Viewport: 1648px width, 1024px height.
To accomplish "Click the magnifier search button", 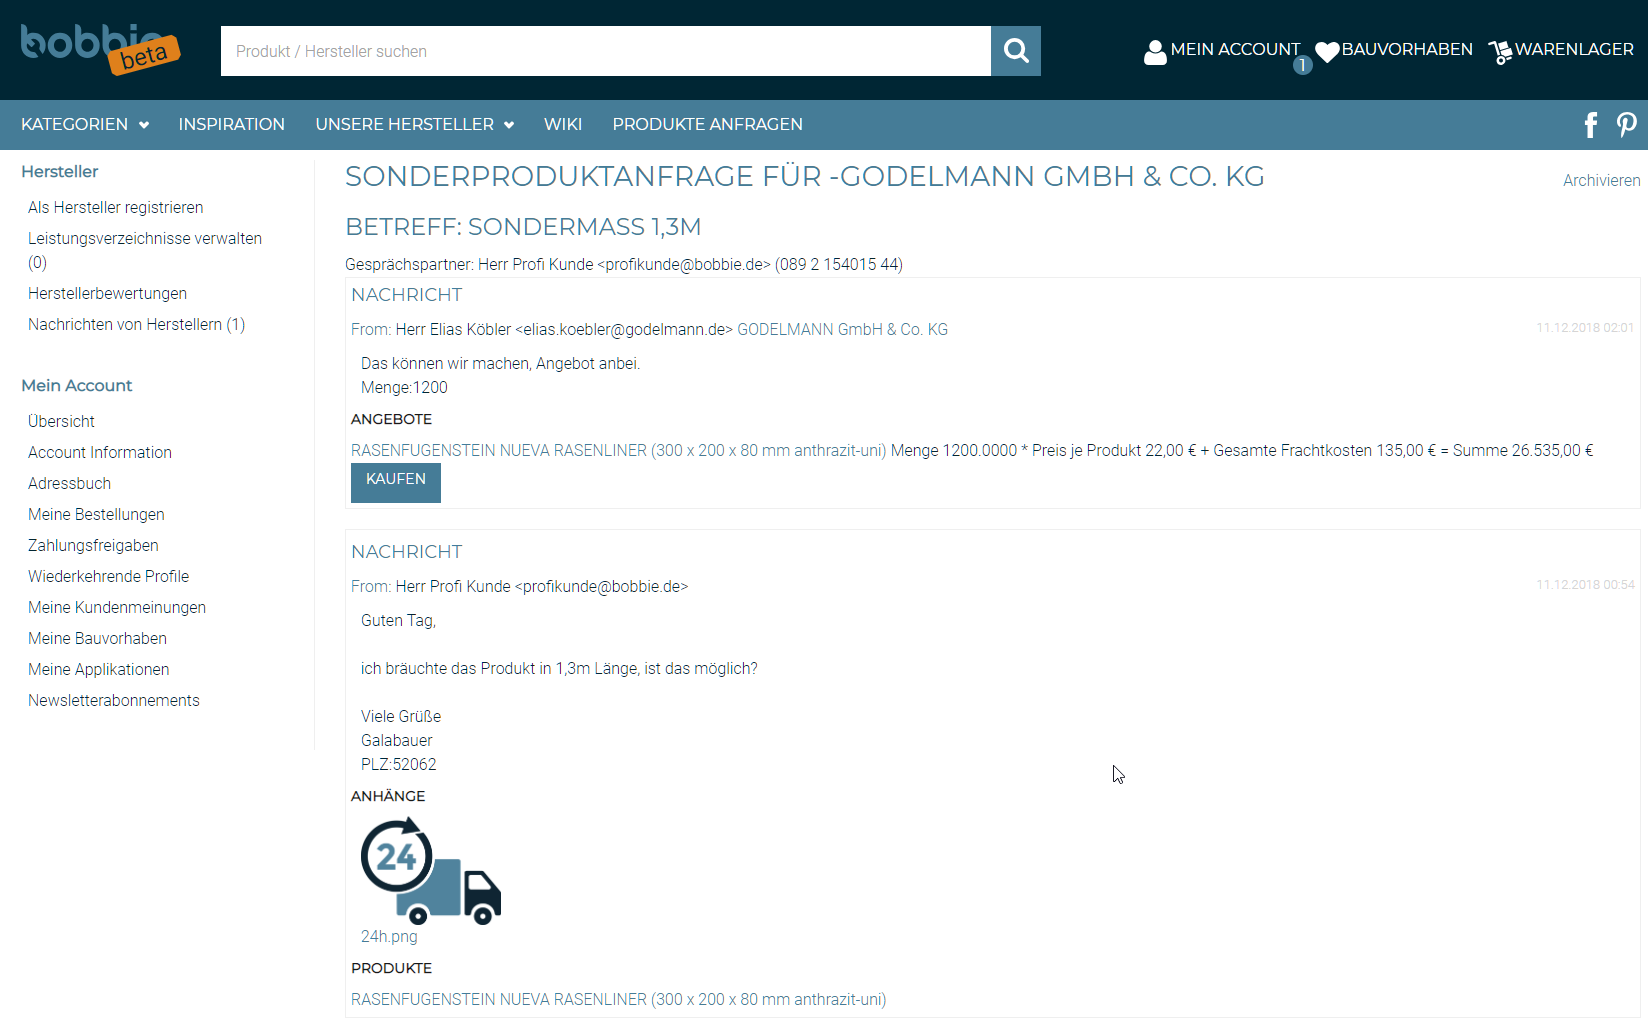I will [1016, 51].
